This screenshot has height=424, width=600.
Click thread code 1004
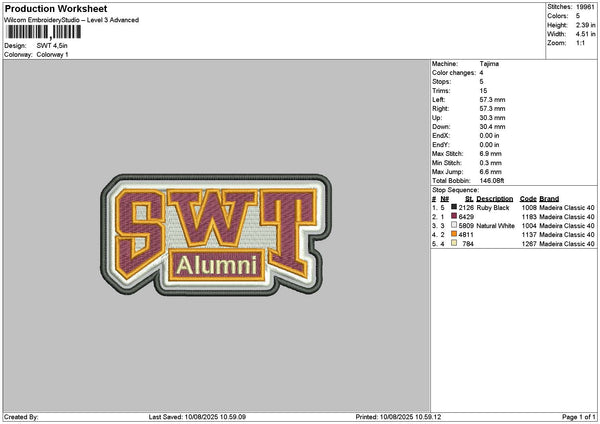coord(529,226)
